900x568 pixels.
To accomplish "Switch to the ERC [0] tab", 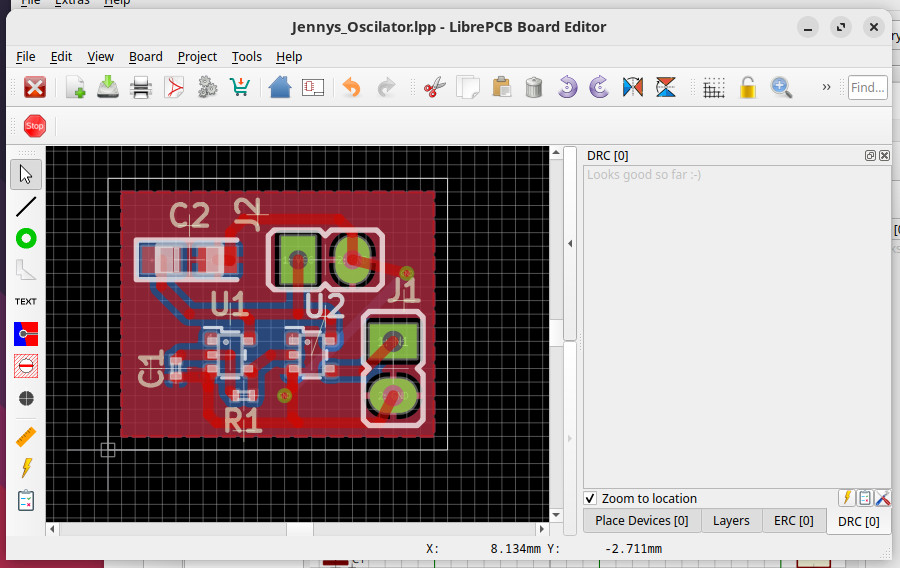I will pos(794,520).
